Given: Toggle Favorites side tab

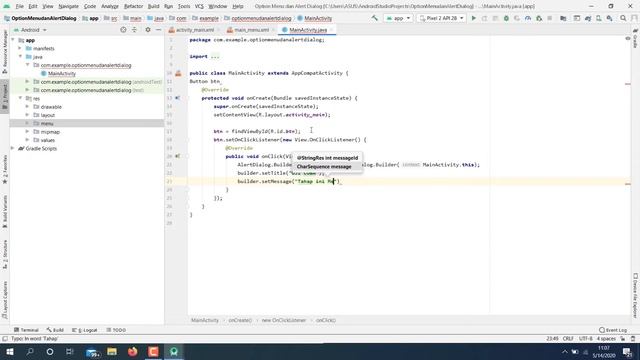Looking at the screenshot, I should point(5,169).
